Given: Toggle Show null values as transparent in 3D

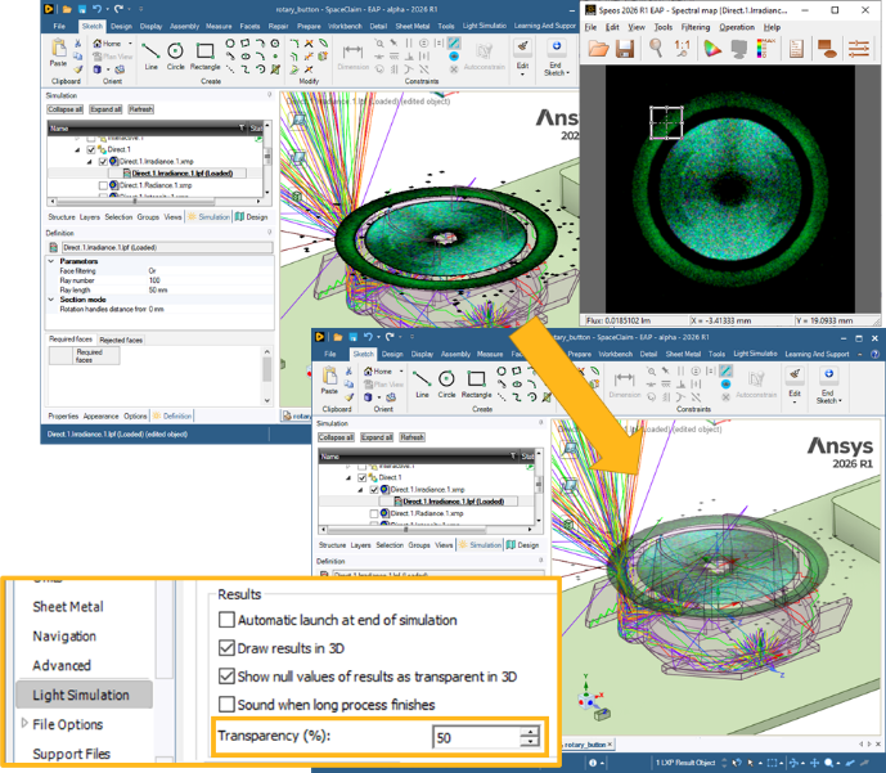Looking at the screenshot, I should (x=227, y=676).
